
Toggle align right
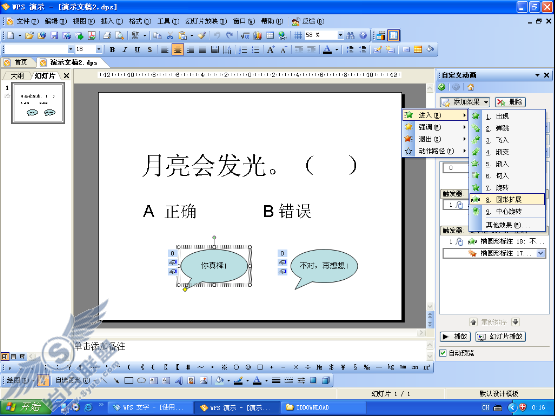[x=190, y=50]
